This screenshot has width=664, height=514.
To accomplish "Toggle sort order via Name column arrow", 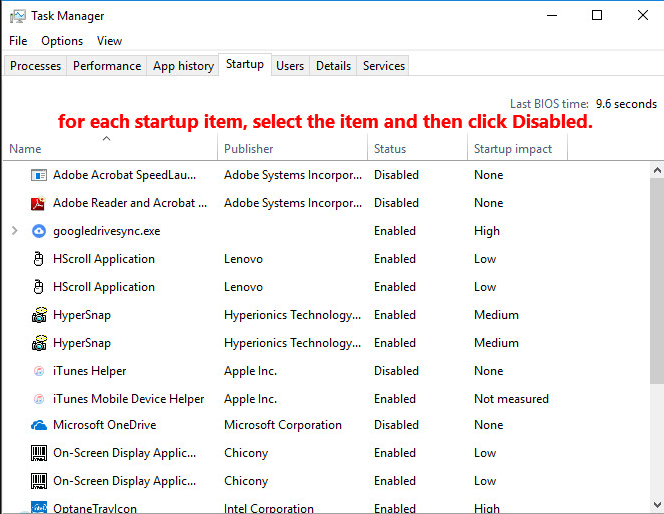I will coord(107,138).
